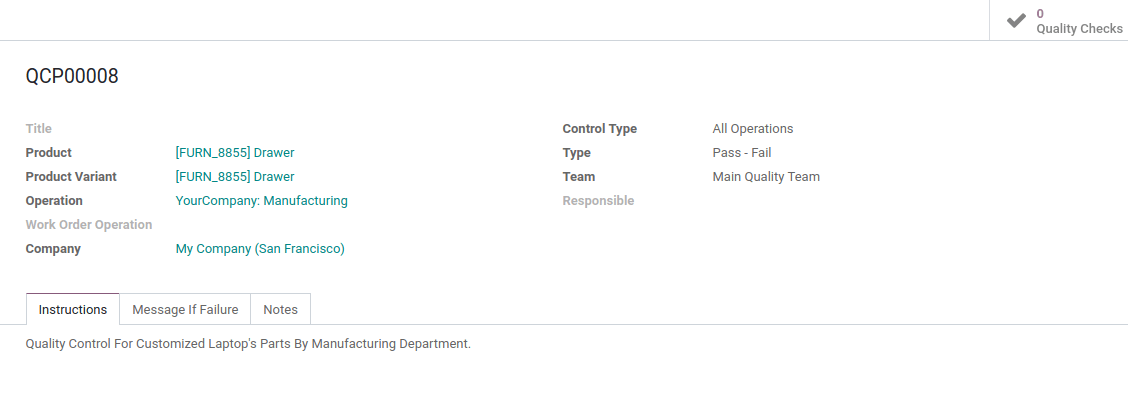
Task: Select the Notes tab
Action: 281,310
